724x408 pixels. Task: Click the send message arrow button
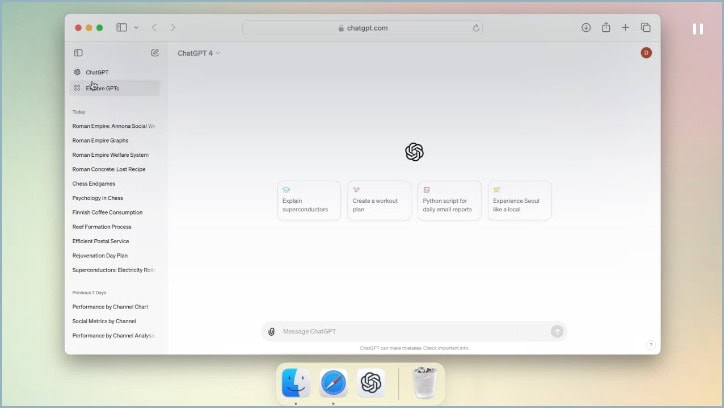tap(557, 331)
